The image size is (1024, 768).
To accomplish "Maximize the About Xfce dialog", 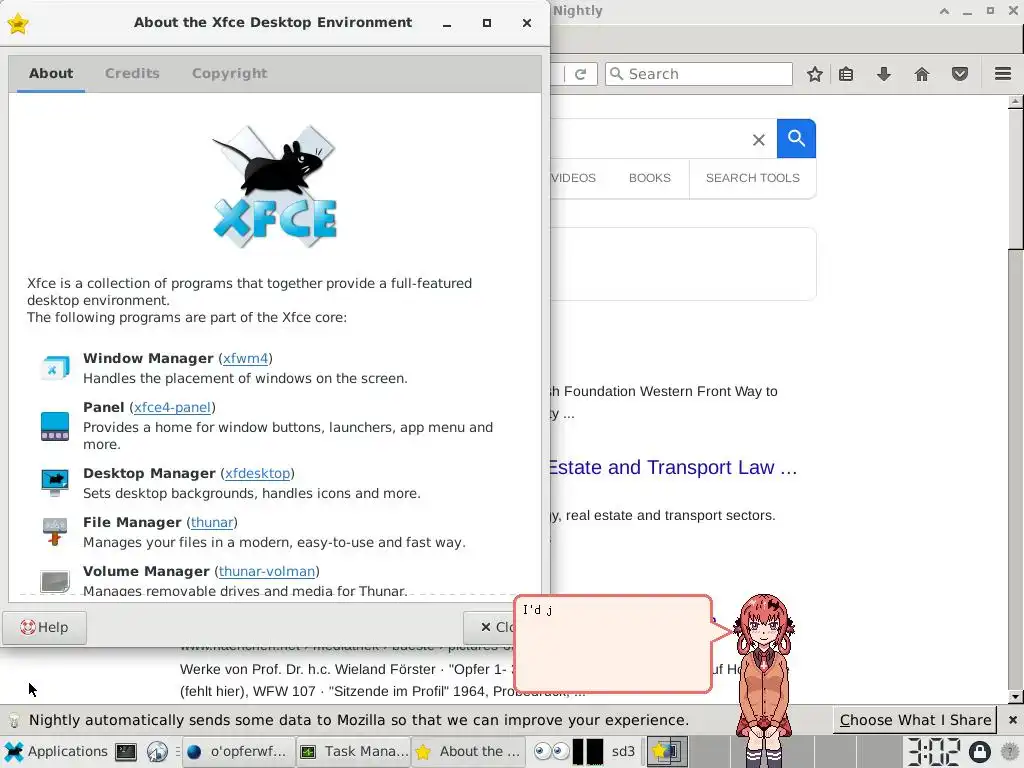I will [487, 23].
